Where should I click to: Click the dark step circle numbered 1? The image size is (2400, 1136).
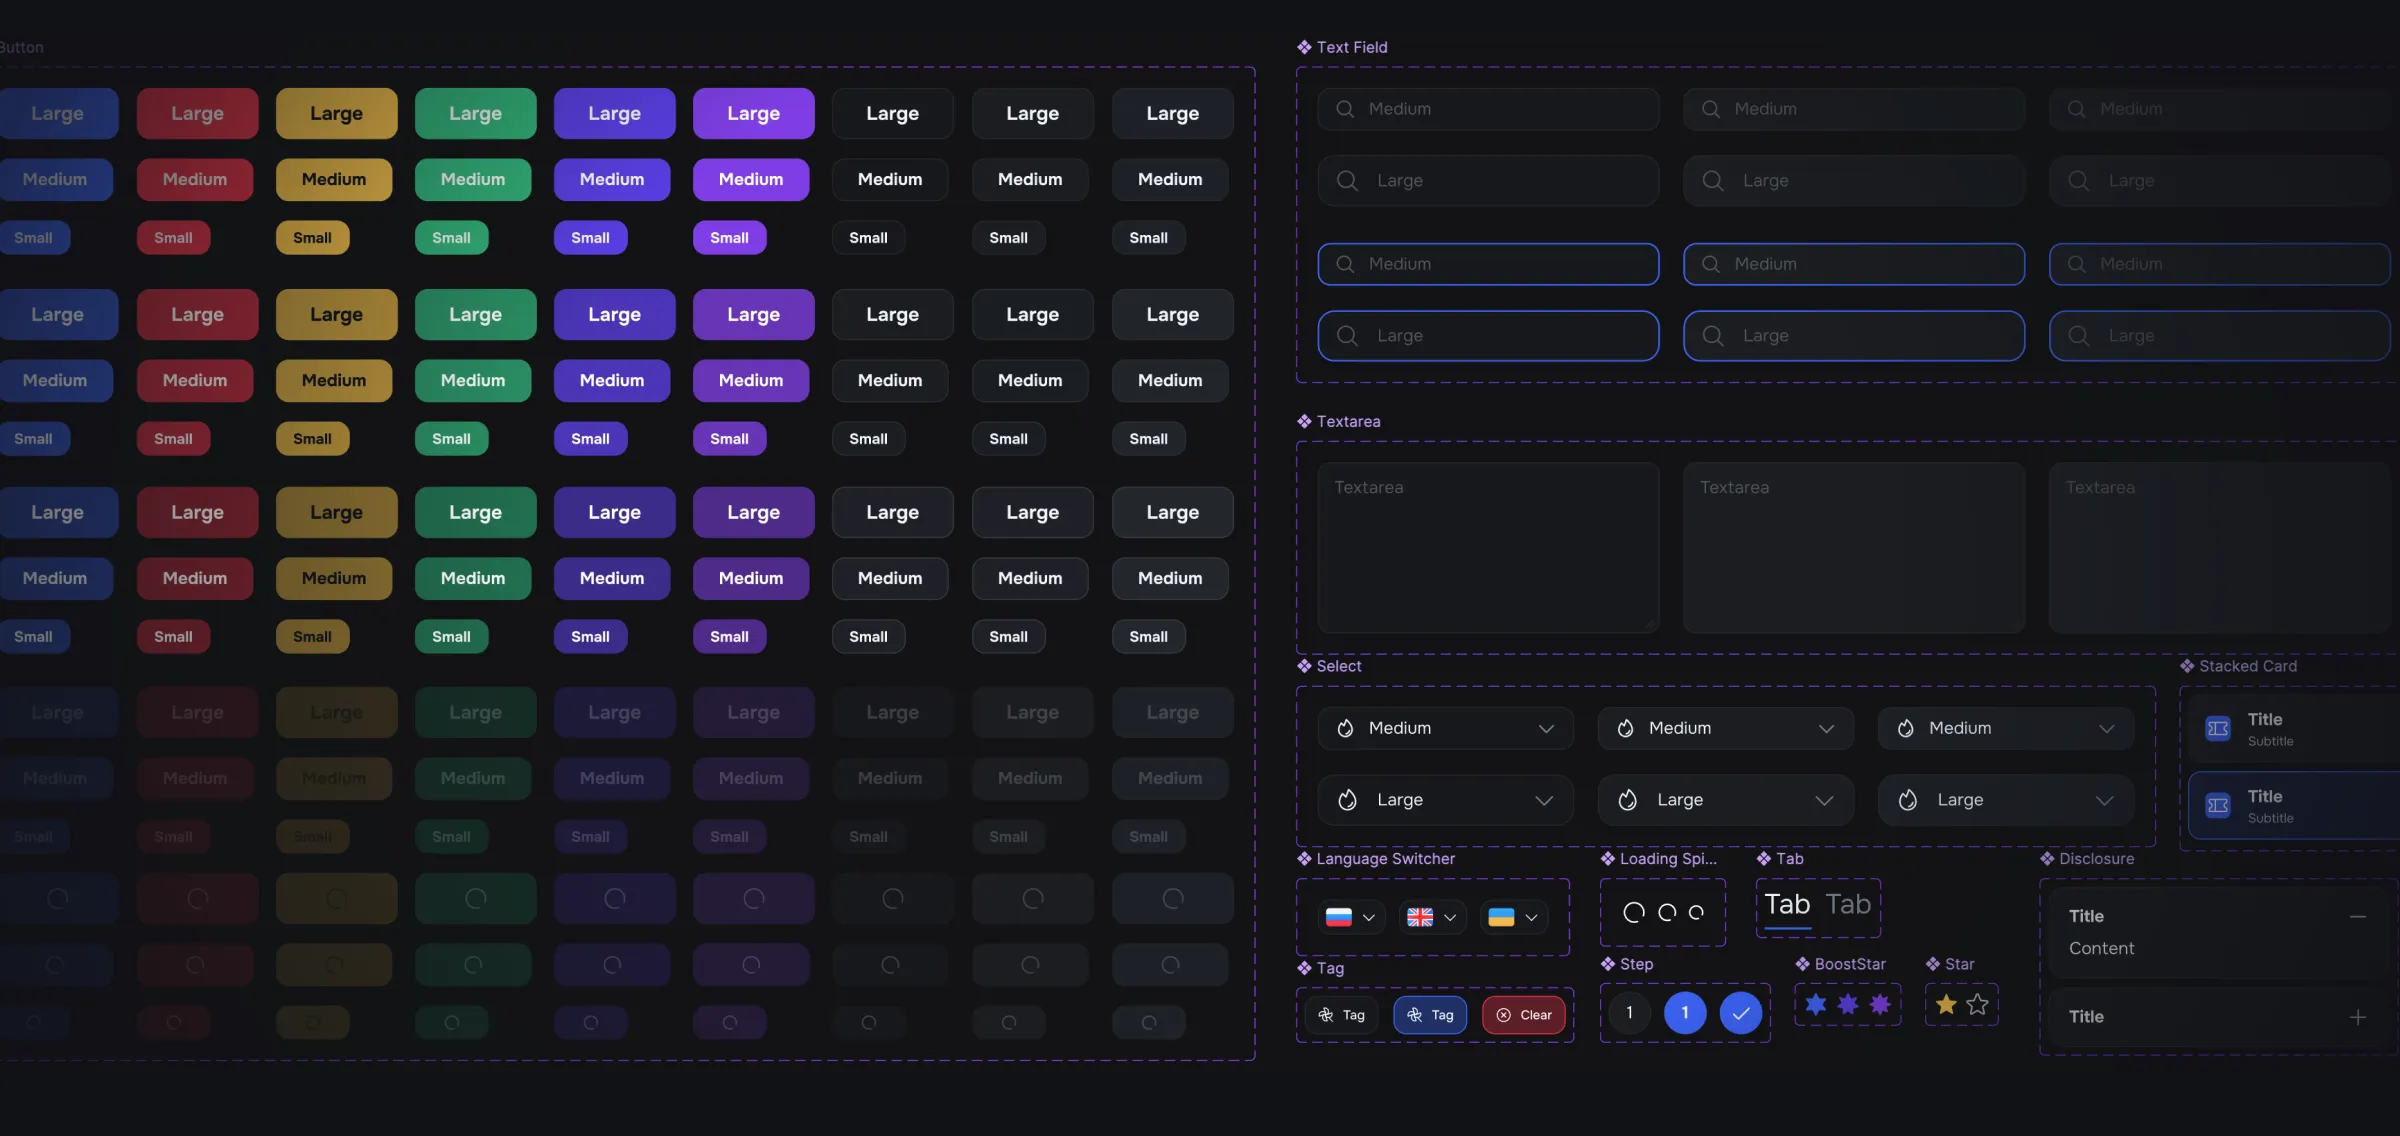[x=1629, y=1013]
